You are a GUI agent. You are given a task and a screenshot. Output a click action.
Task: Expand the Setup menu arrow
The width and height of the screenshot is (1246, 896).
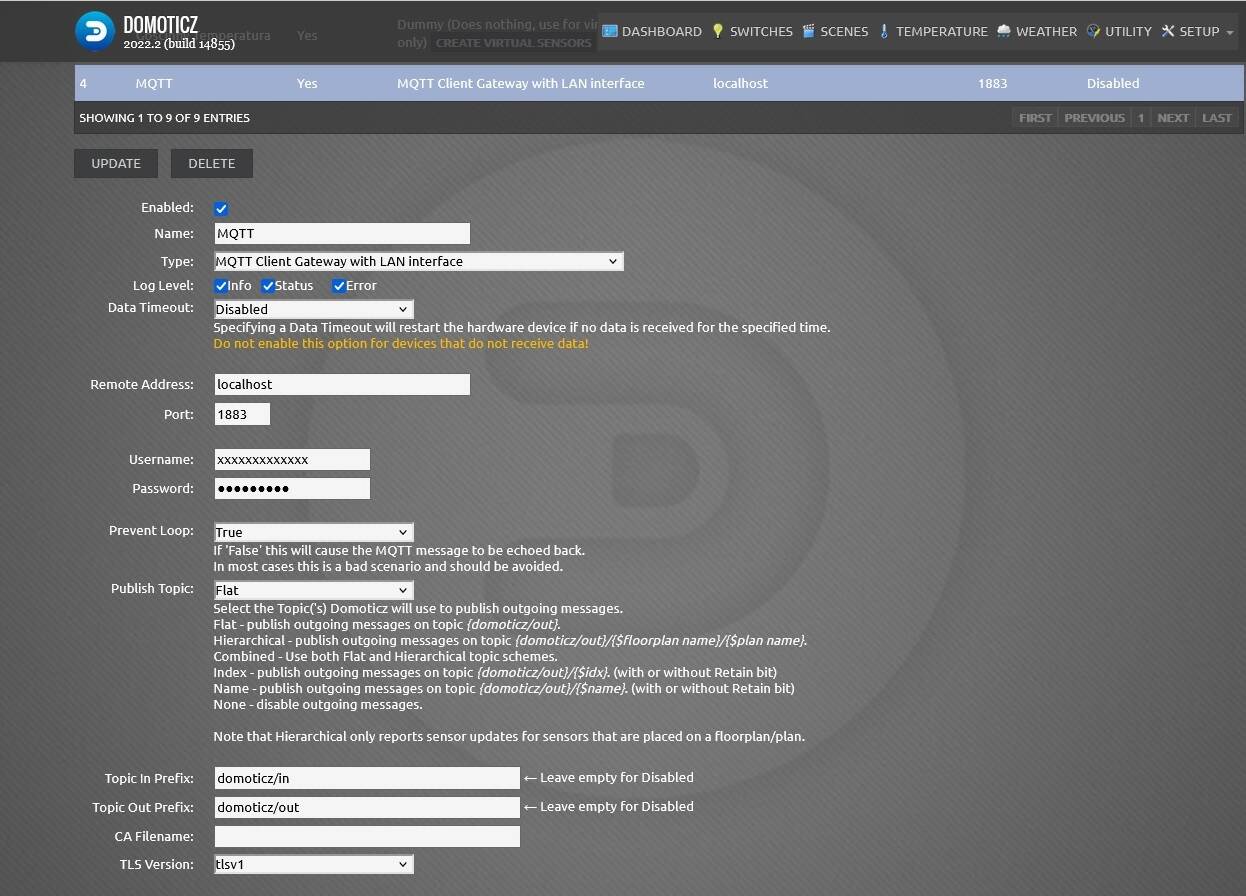point(1230,33)
